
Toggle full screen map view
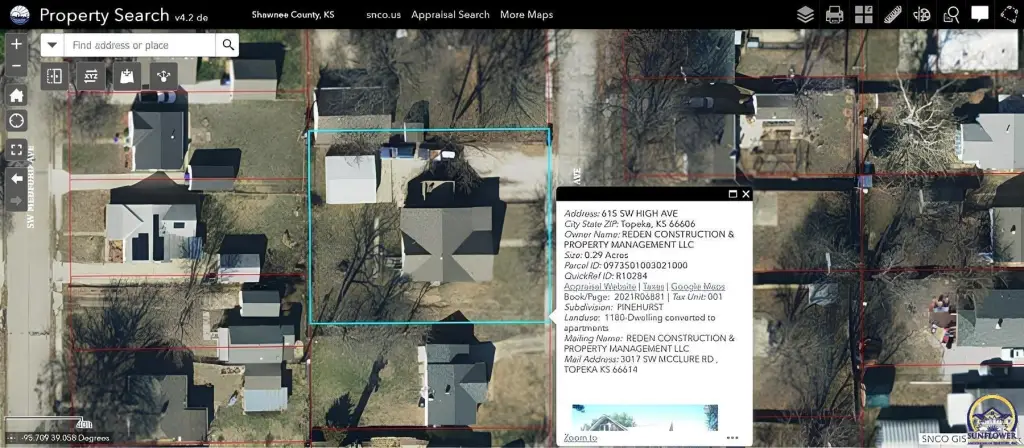pyautogui.click(x=16, y=150)
